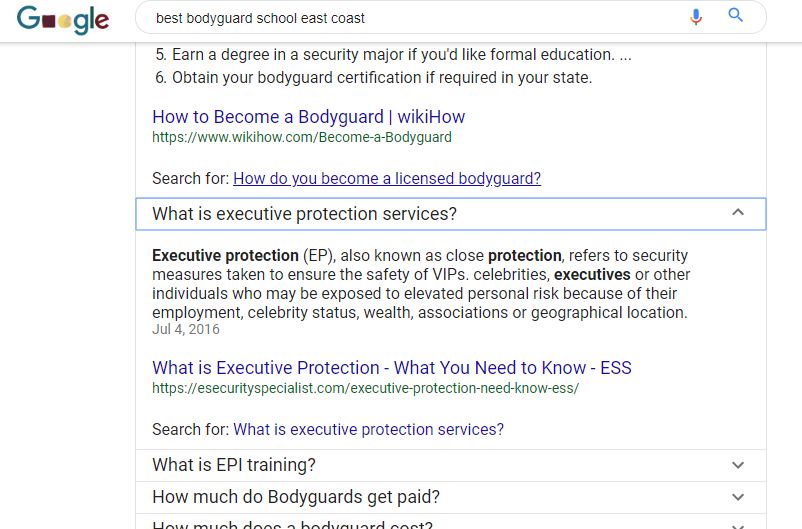Screen dimensions: 802x529
Task: Start voice search with microphone icon
Action: tap(696, 17)
